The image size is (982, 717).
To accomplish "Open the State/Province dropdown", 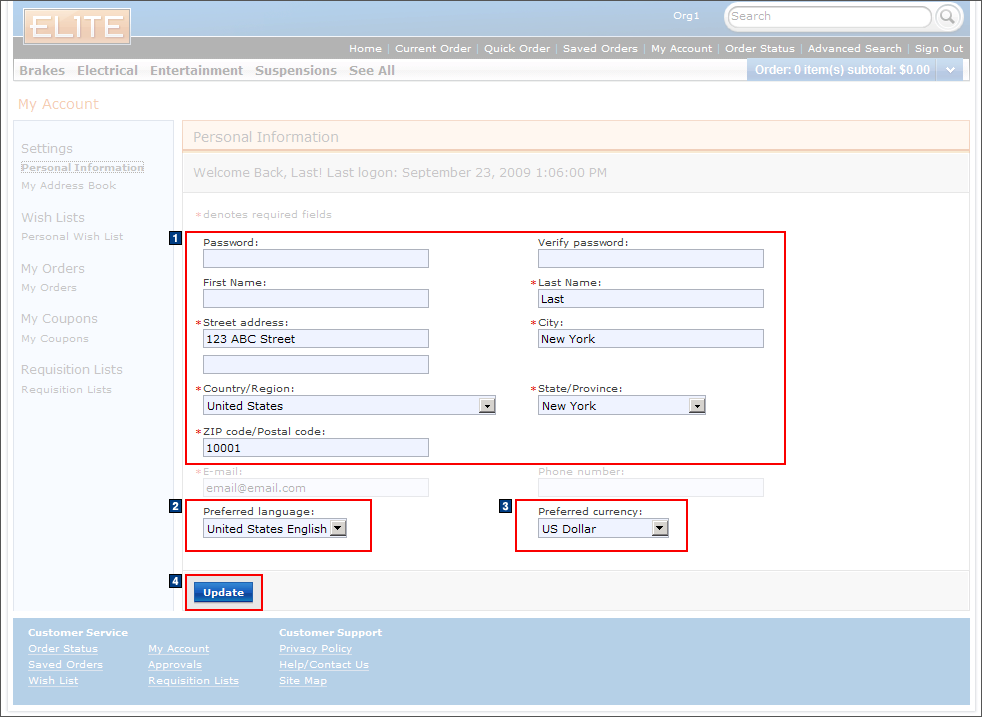I will (621, 406).
